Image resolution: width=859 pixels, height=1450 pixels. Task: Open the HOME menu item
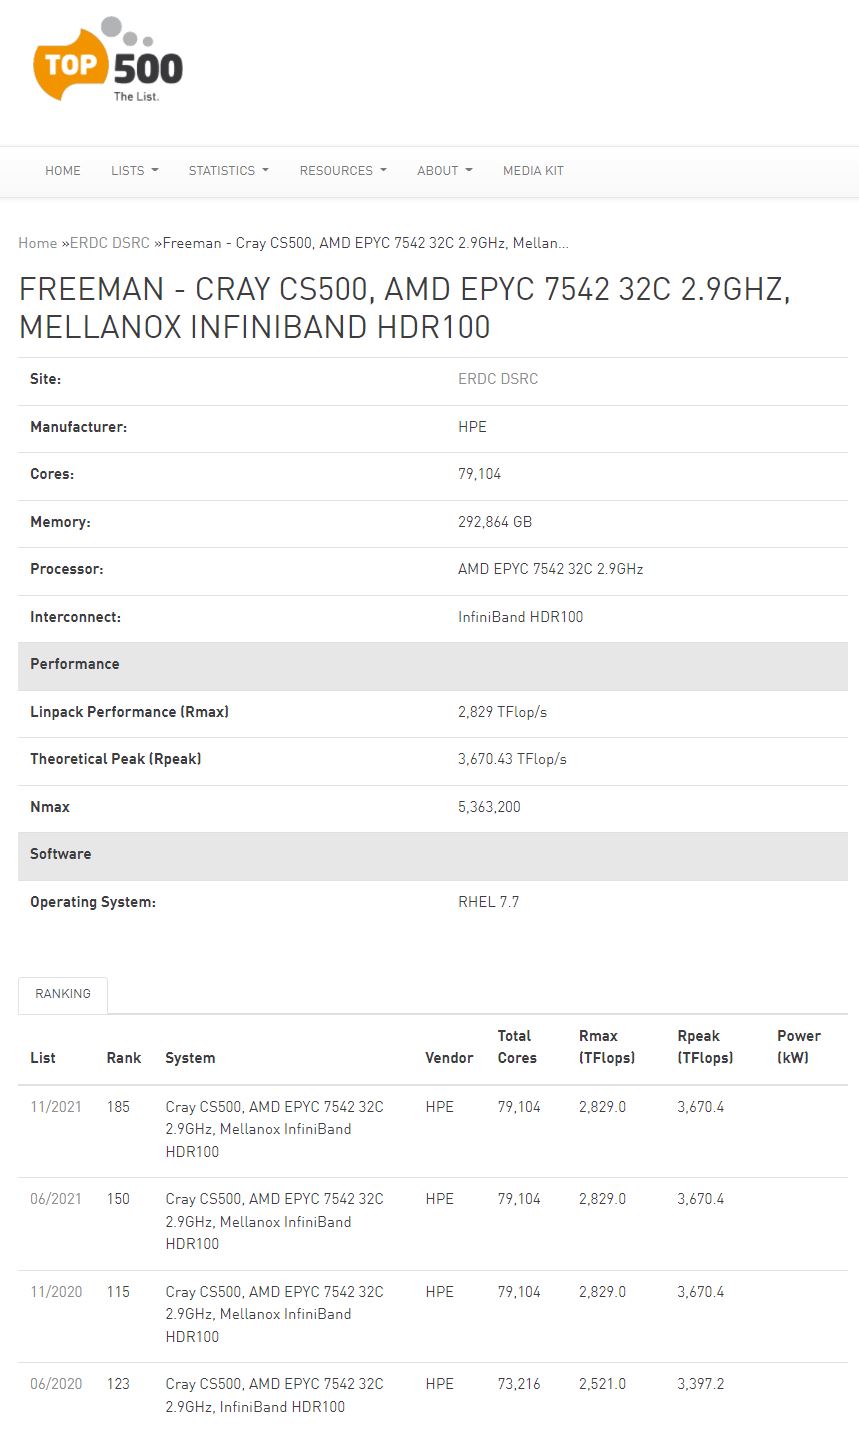[63, 171]
